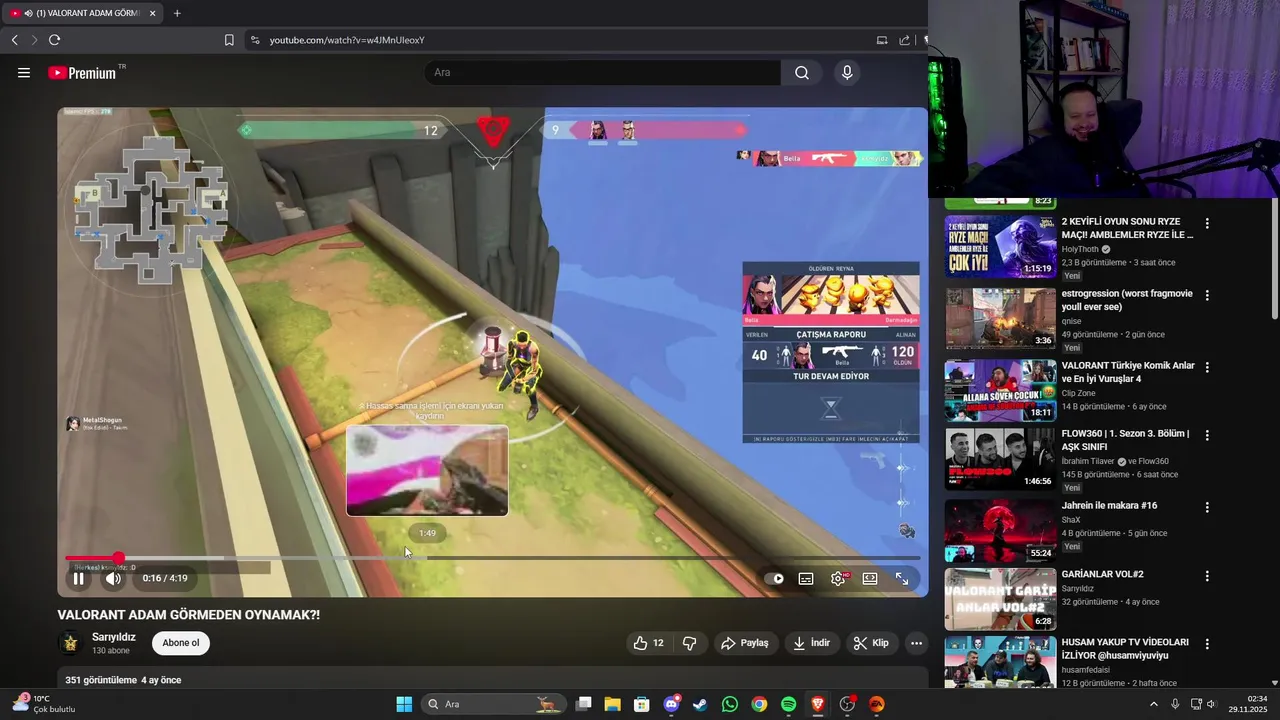The width and height of the screenshot is (1280, 720).
Task: Open Discord from the taskbar
Action: click(672, 704)
